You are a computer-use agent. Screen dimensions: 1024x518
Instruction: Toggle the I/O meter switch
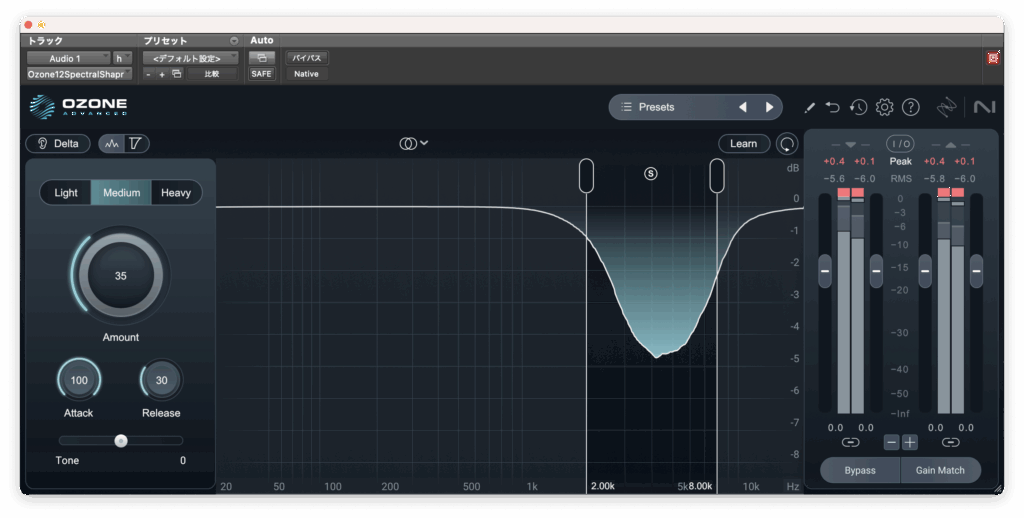(900, 144)
